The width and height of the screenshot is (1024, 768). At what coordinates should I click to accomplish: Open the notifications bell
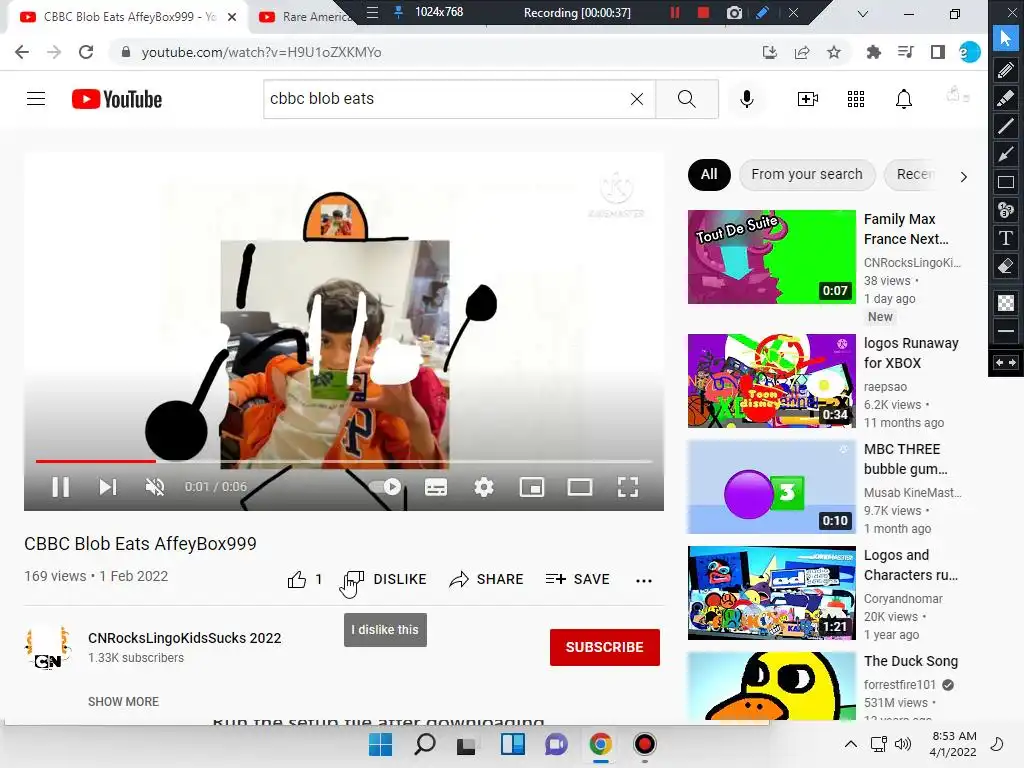click(x=904, y=99)
